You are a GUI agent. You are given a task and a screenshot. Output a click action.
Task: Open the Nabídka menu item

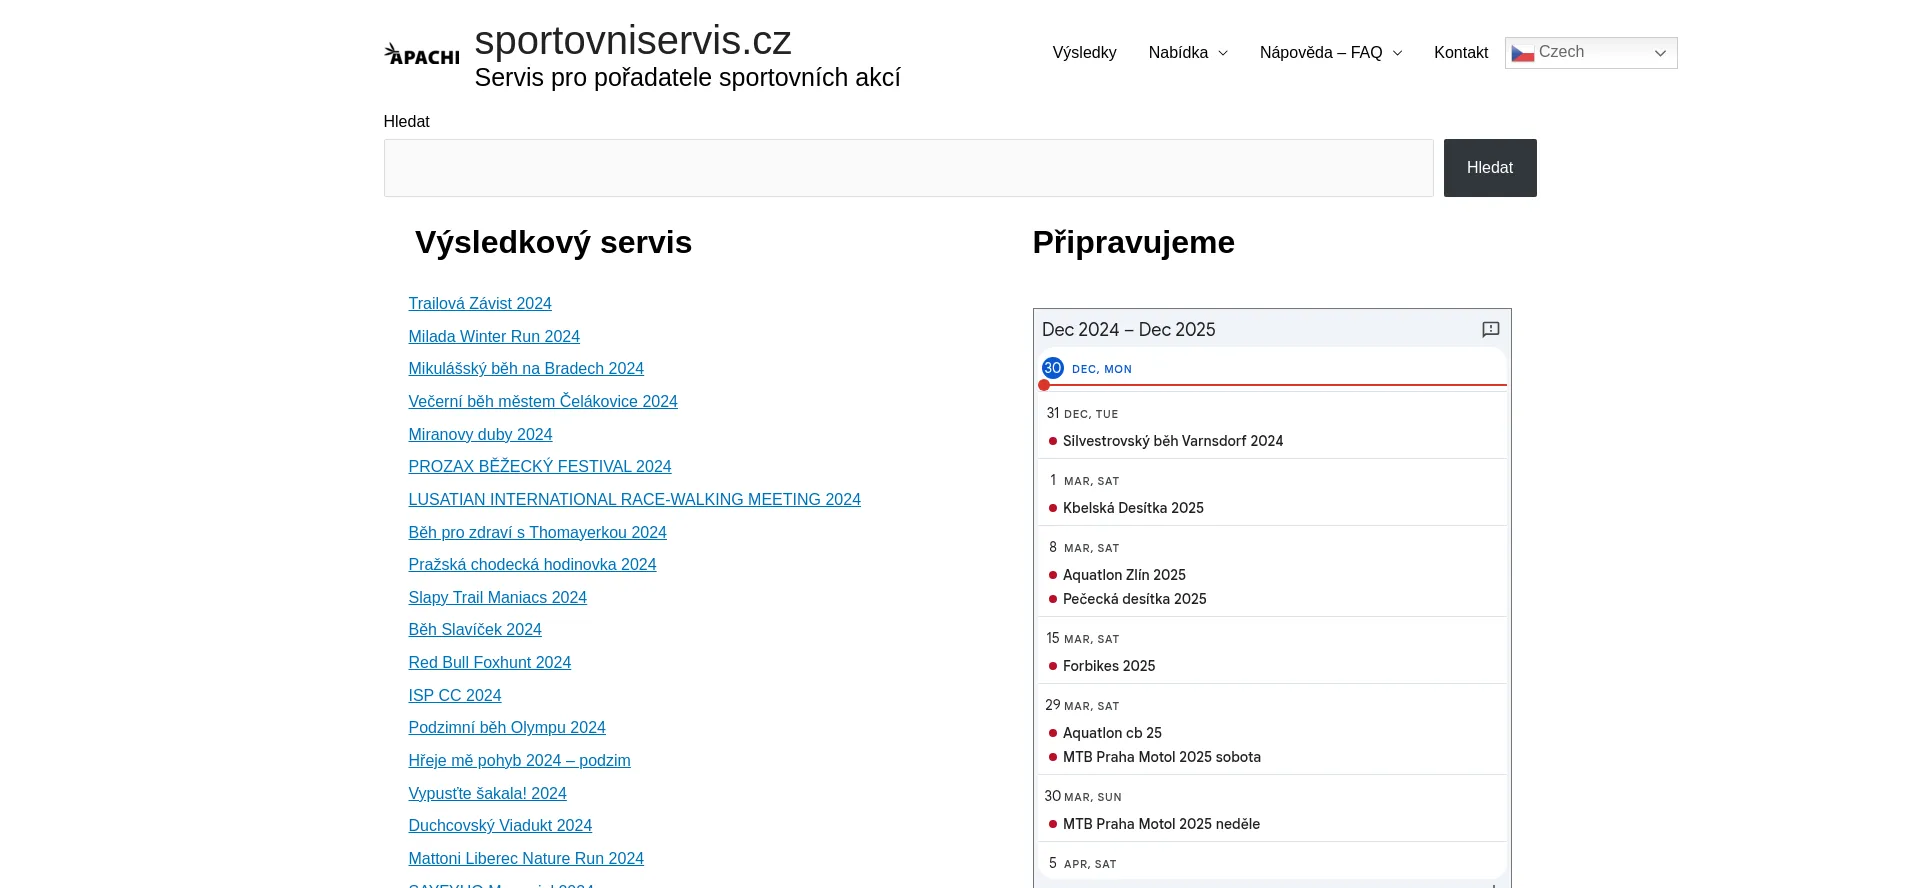coord(1178,53)
